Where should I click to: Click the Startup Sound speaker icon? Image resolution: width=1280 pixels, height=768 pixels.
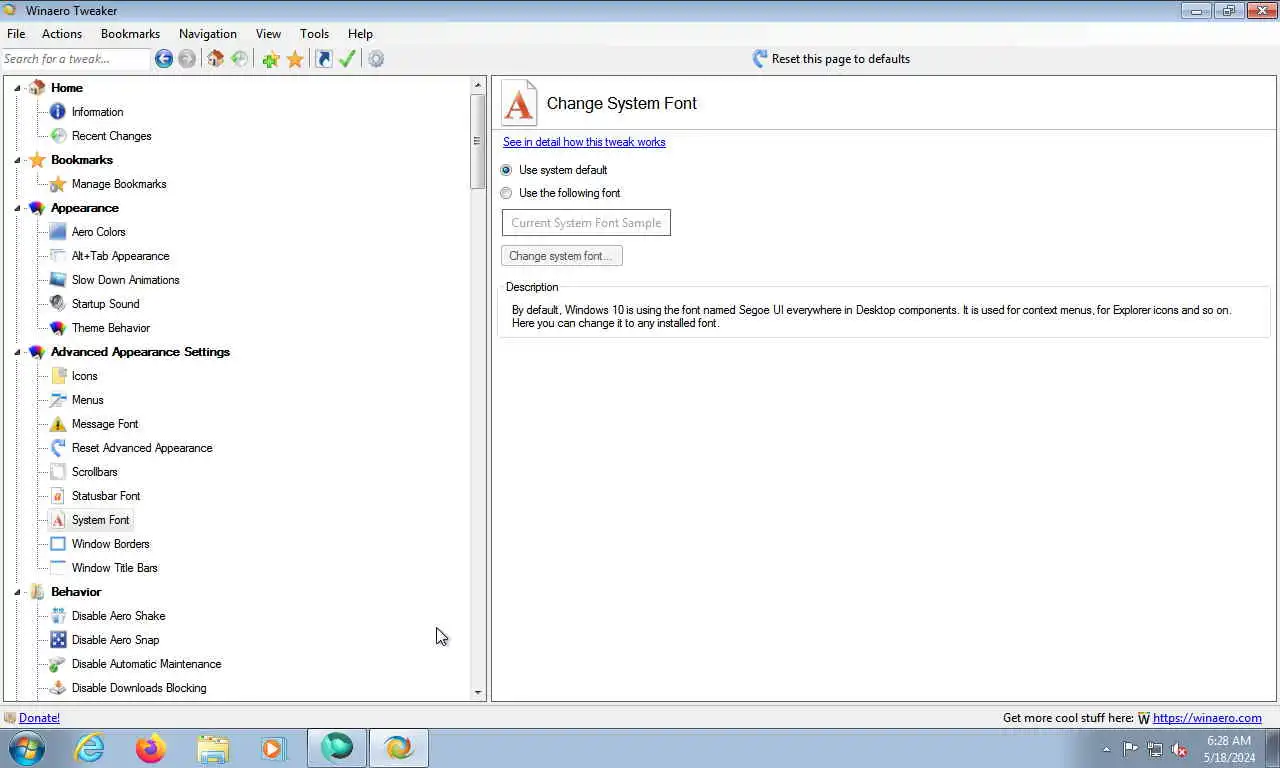58,304
